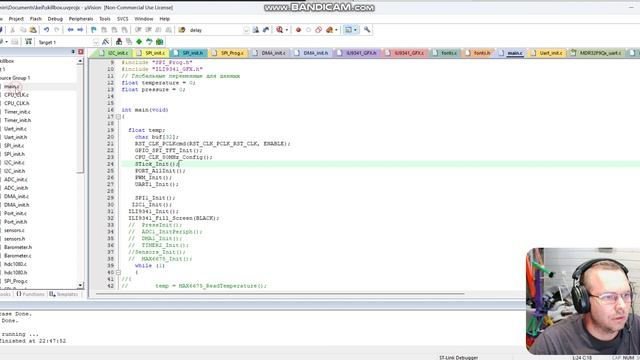Select hdc1080.c in the project tree
This screenshot has height=360, width=640.
[x=16, y=264]
